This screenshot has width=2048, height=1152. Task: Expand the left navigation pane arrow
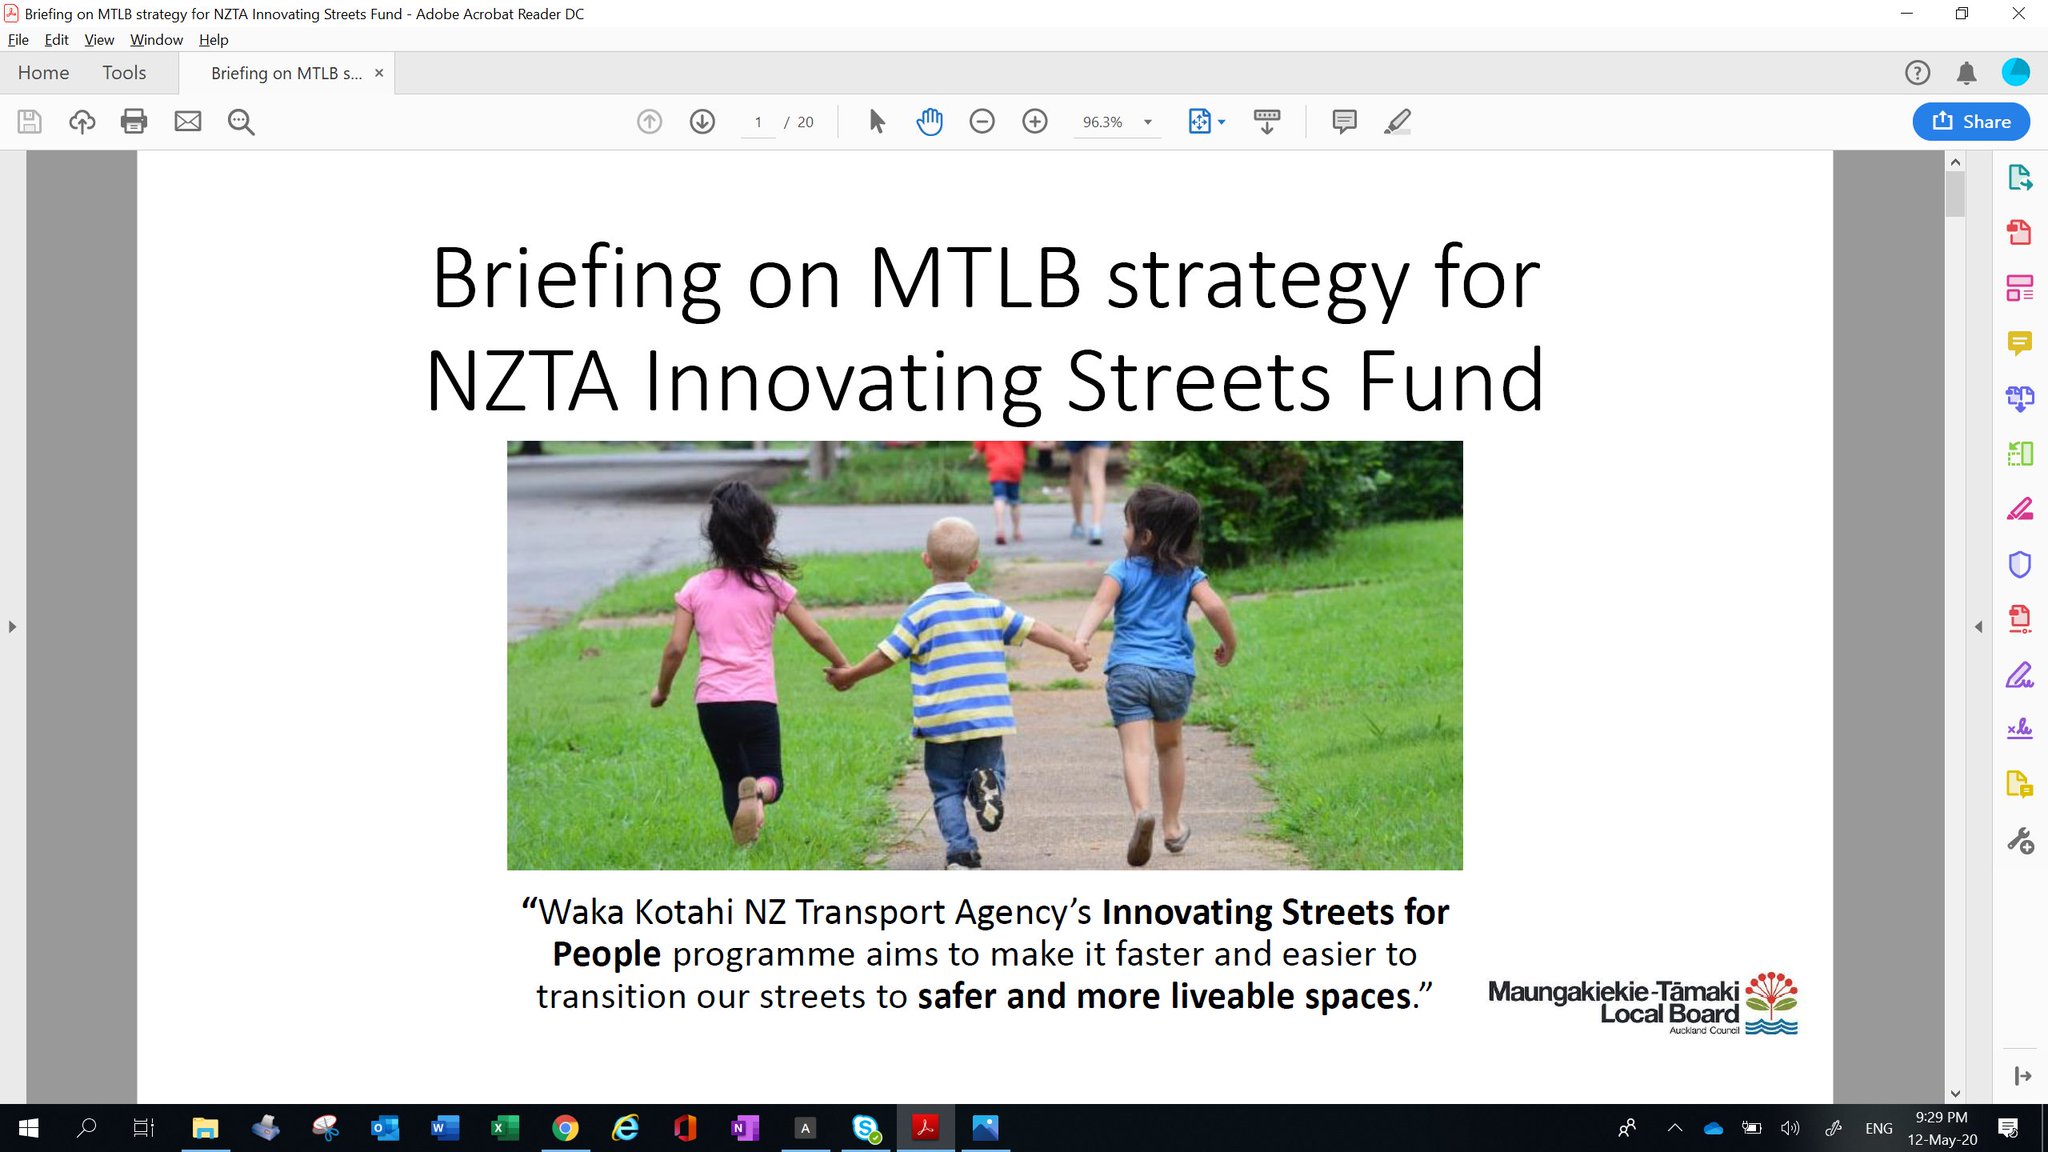point(12,627)
